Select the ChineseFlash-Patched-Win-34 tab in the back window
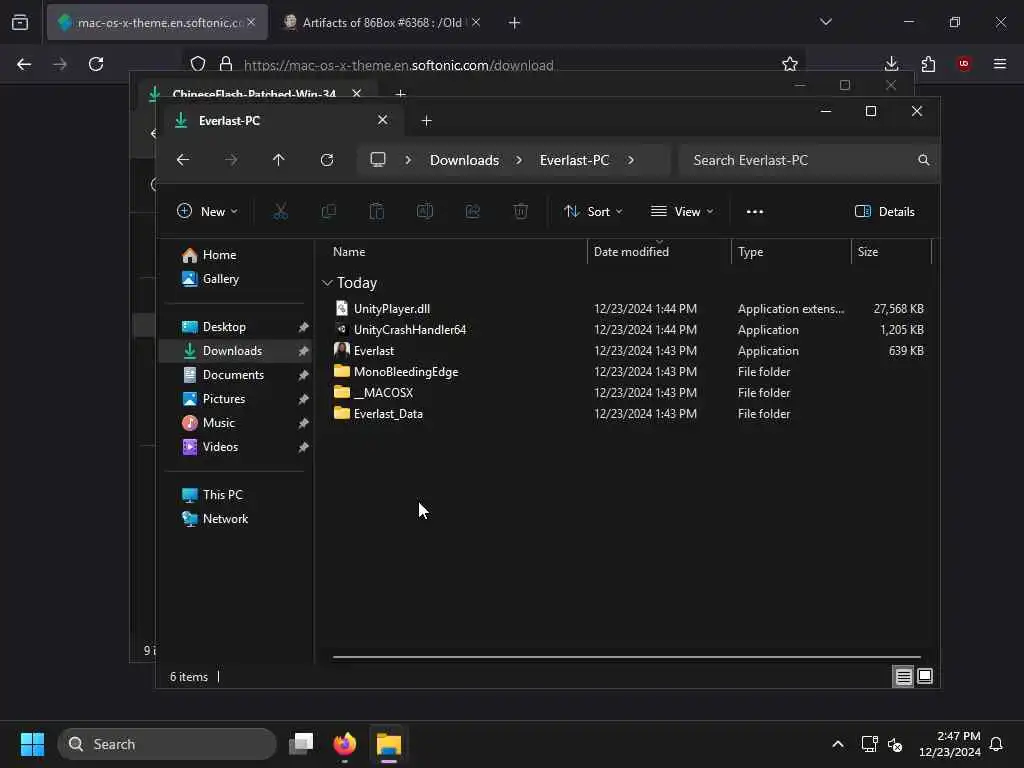The image size is (1024, 768). pos(255,93)
